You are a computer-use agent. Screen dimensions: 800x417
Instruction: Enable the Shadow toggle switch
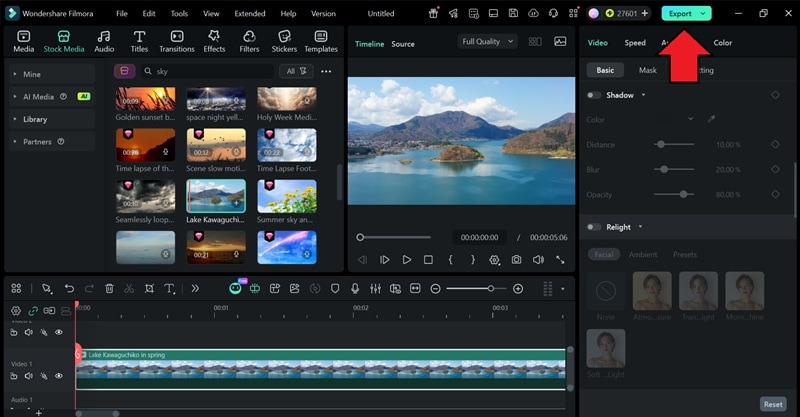tap(594, 95)
